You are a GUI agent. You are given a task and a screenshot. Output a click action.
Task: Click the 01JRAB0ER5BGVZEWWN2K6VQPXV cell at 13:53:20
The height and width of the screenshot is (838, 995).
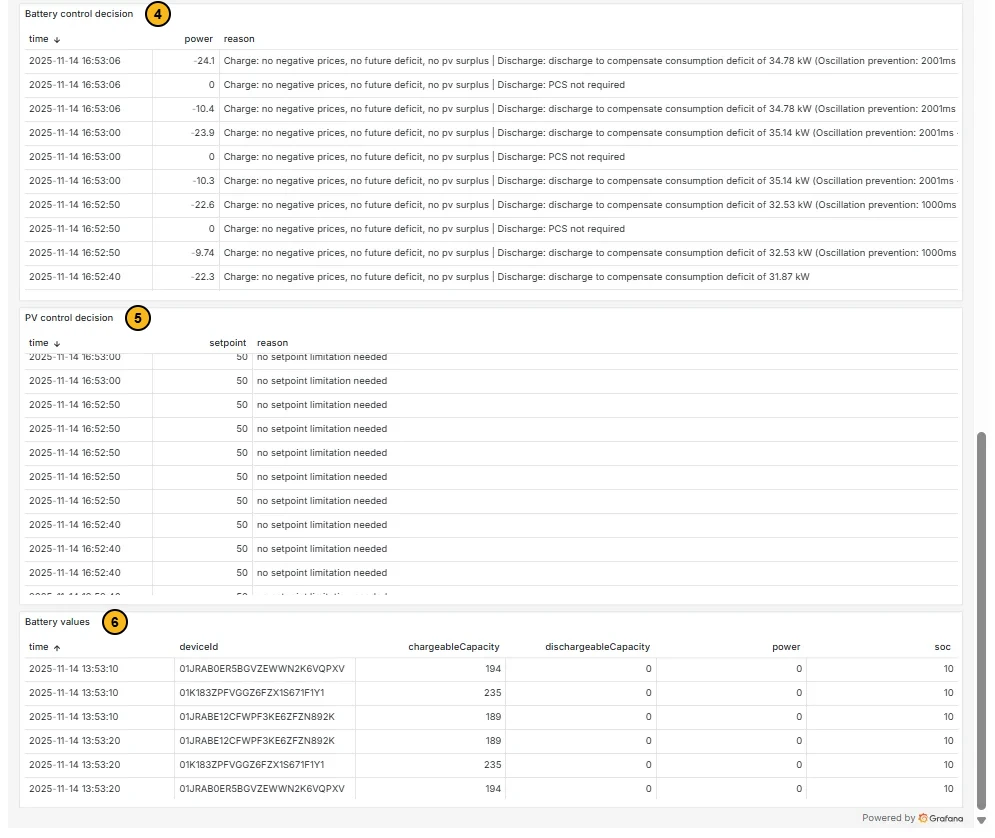click(265, 789)
